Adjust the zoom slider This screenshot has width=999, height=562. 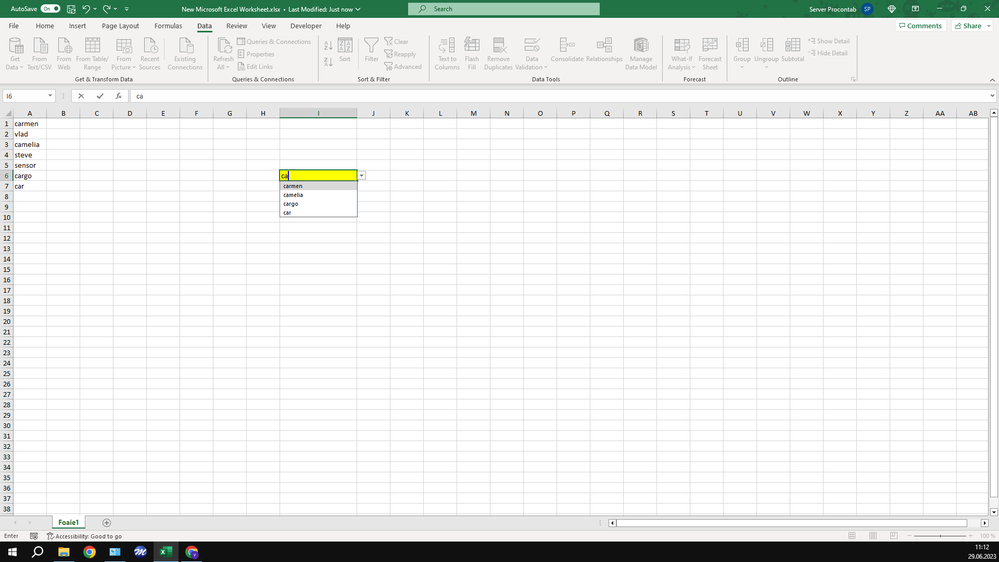941,536
